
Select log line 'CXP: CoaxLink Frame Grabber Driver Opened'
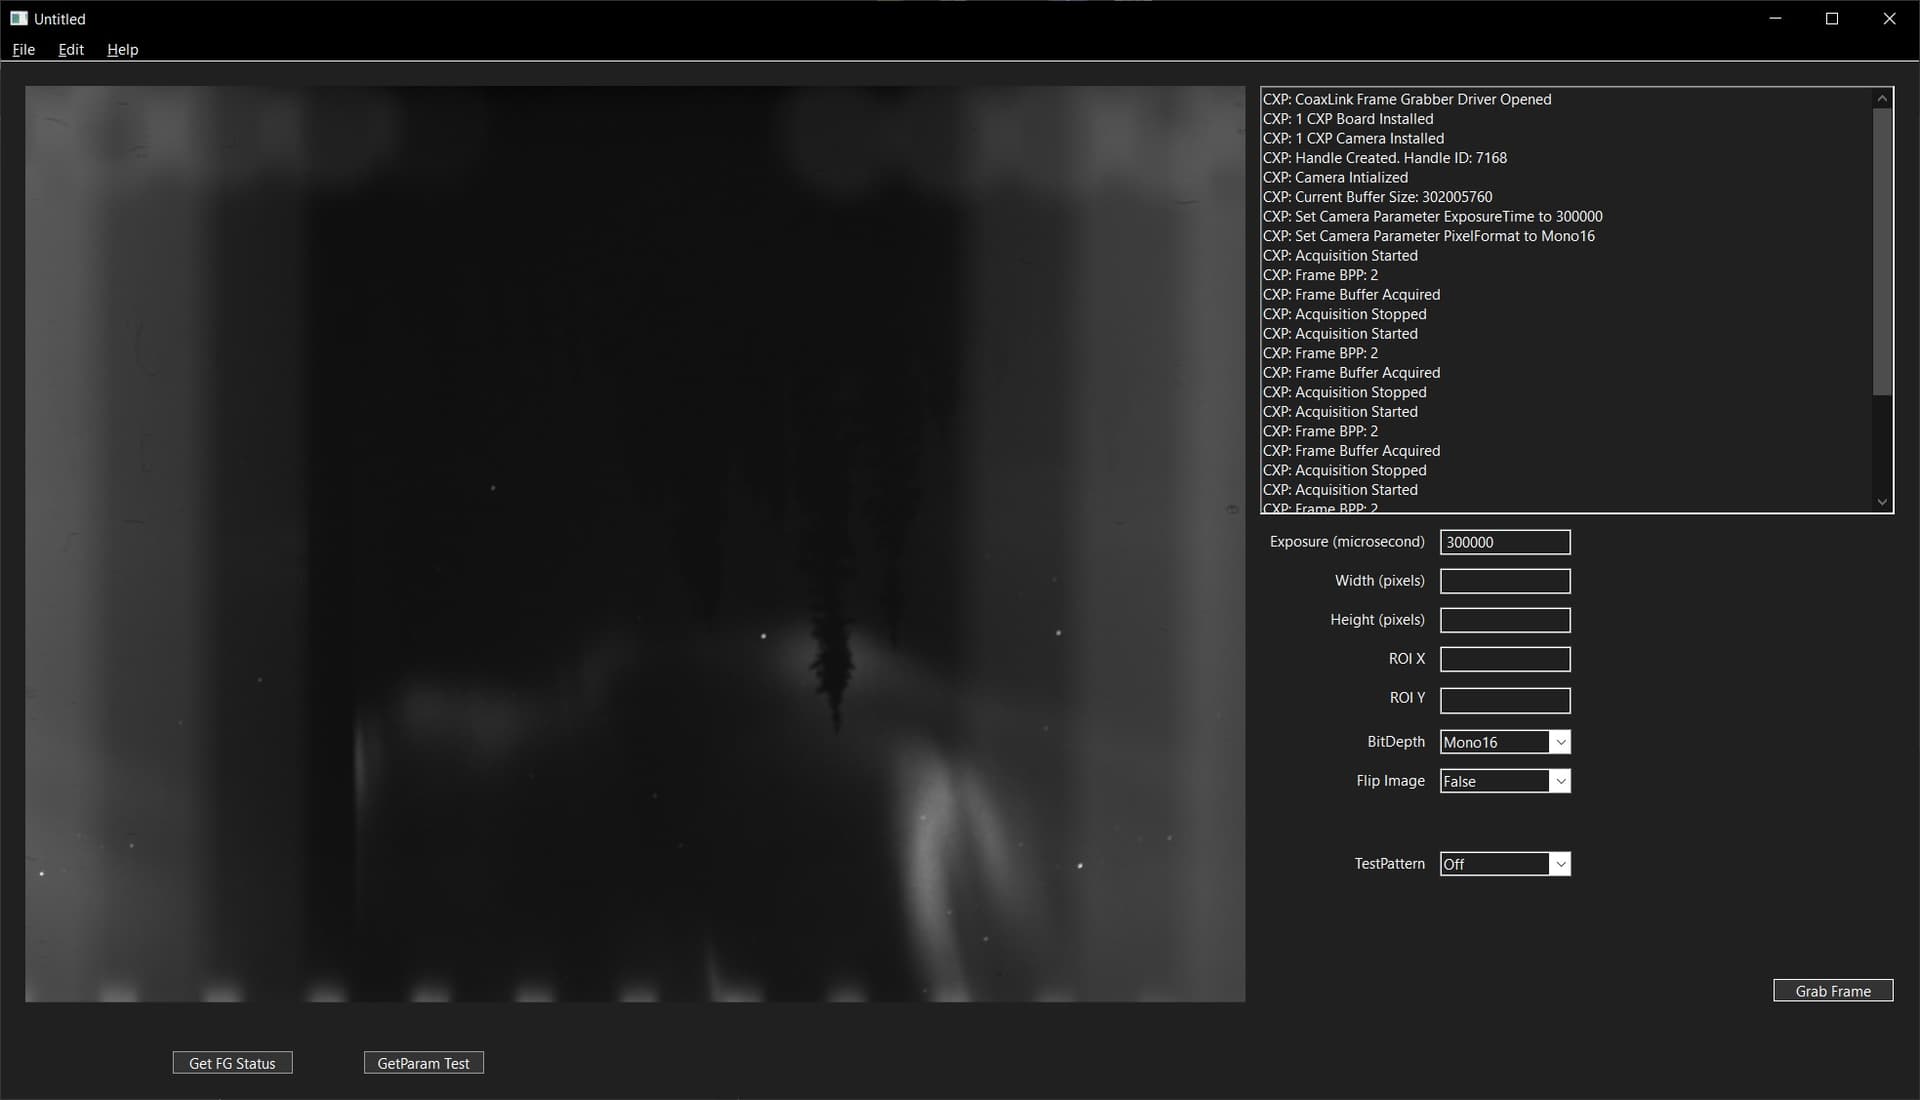click(x=1407, y=99)
